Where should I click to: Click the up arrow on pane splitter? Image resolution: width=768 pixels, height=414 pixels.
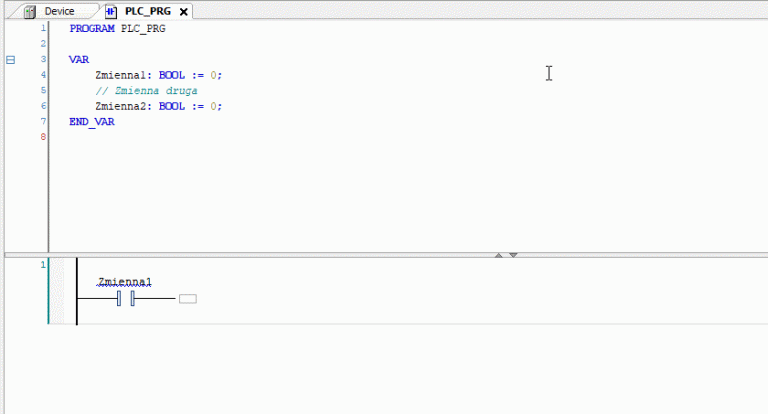[499, 256]
